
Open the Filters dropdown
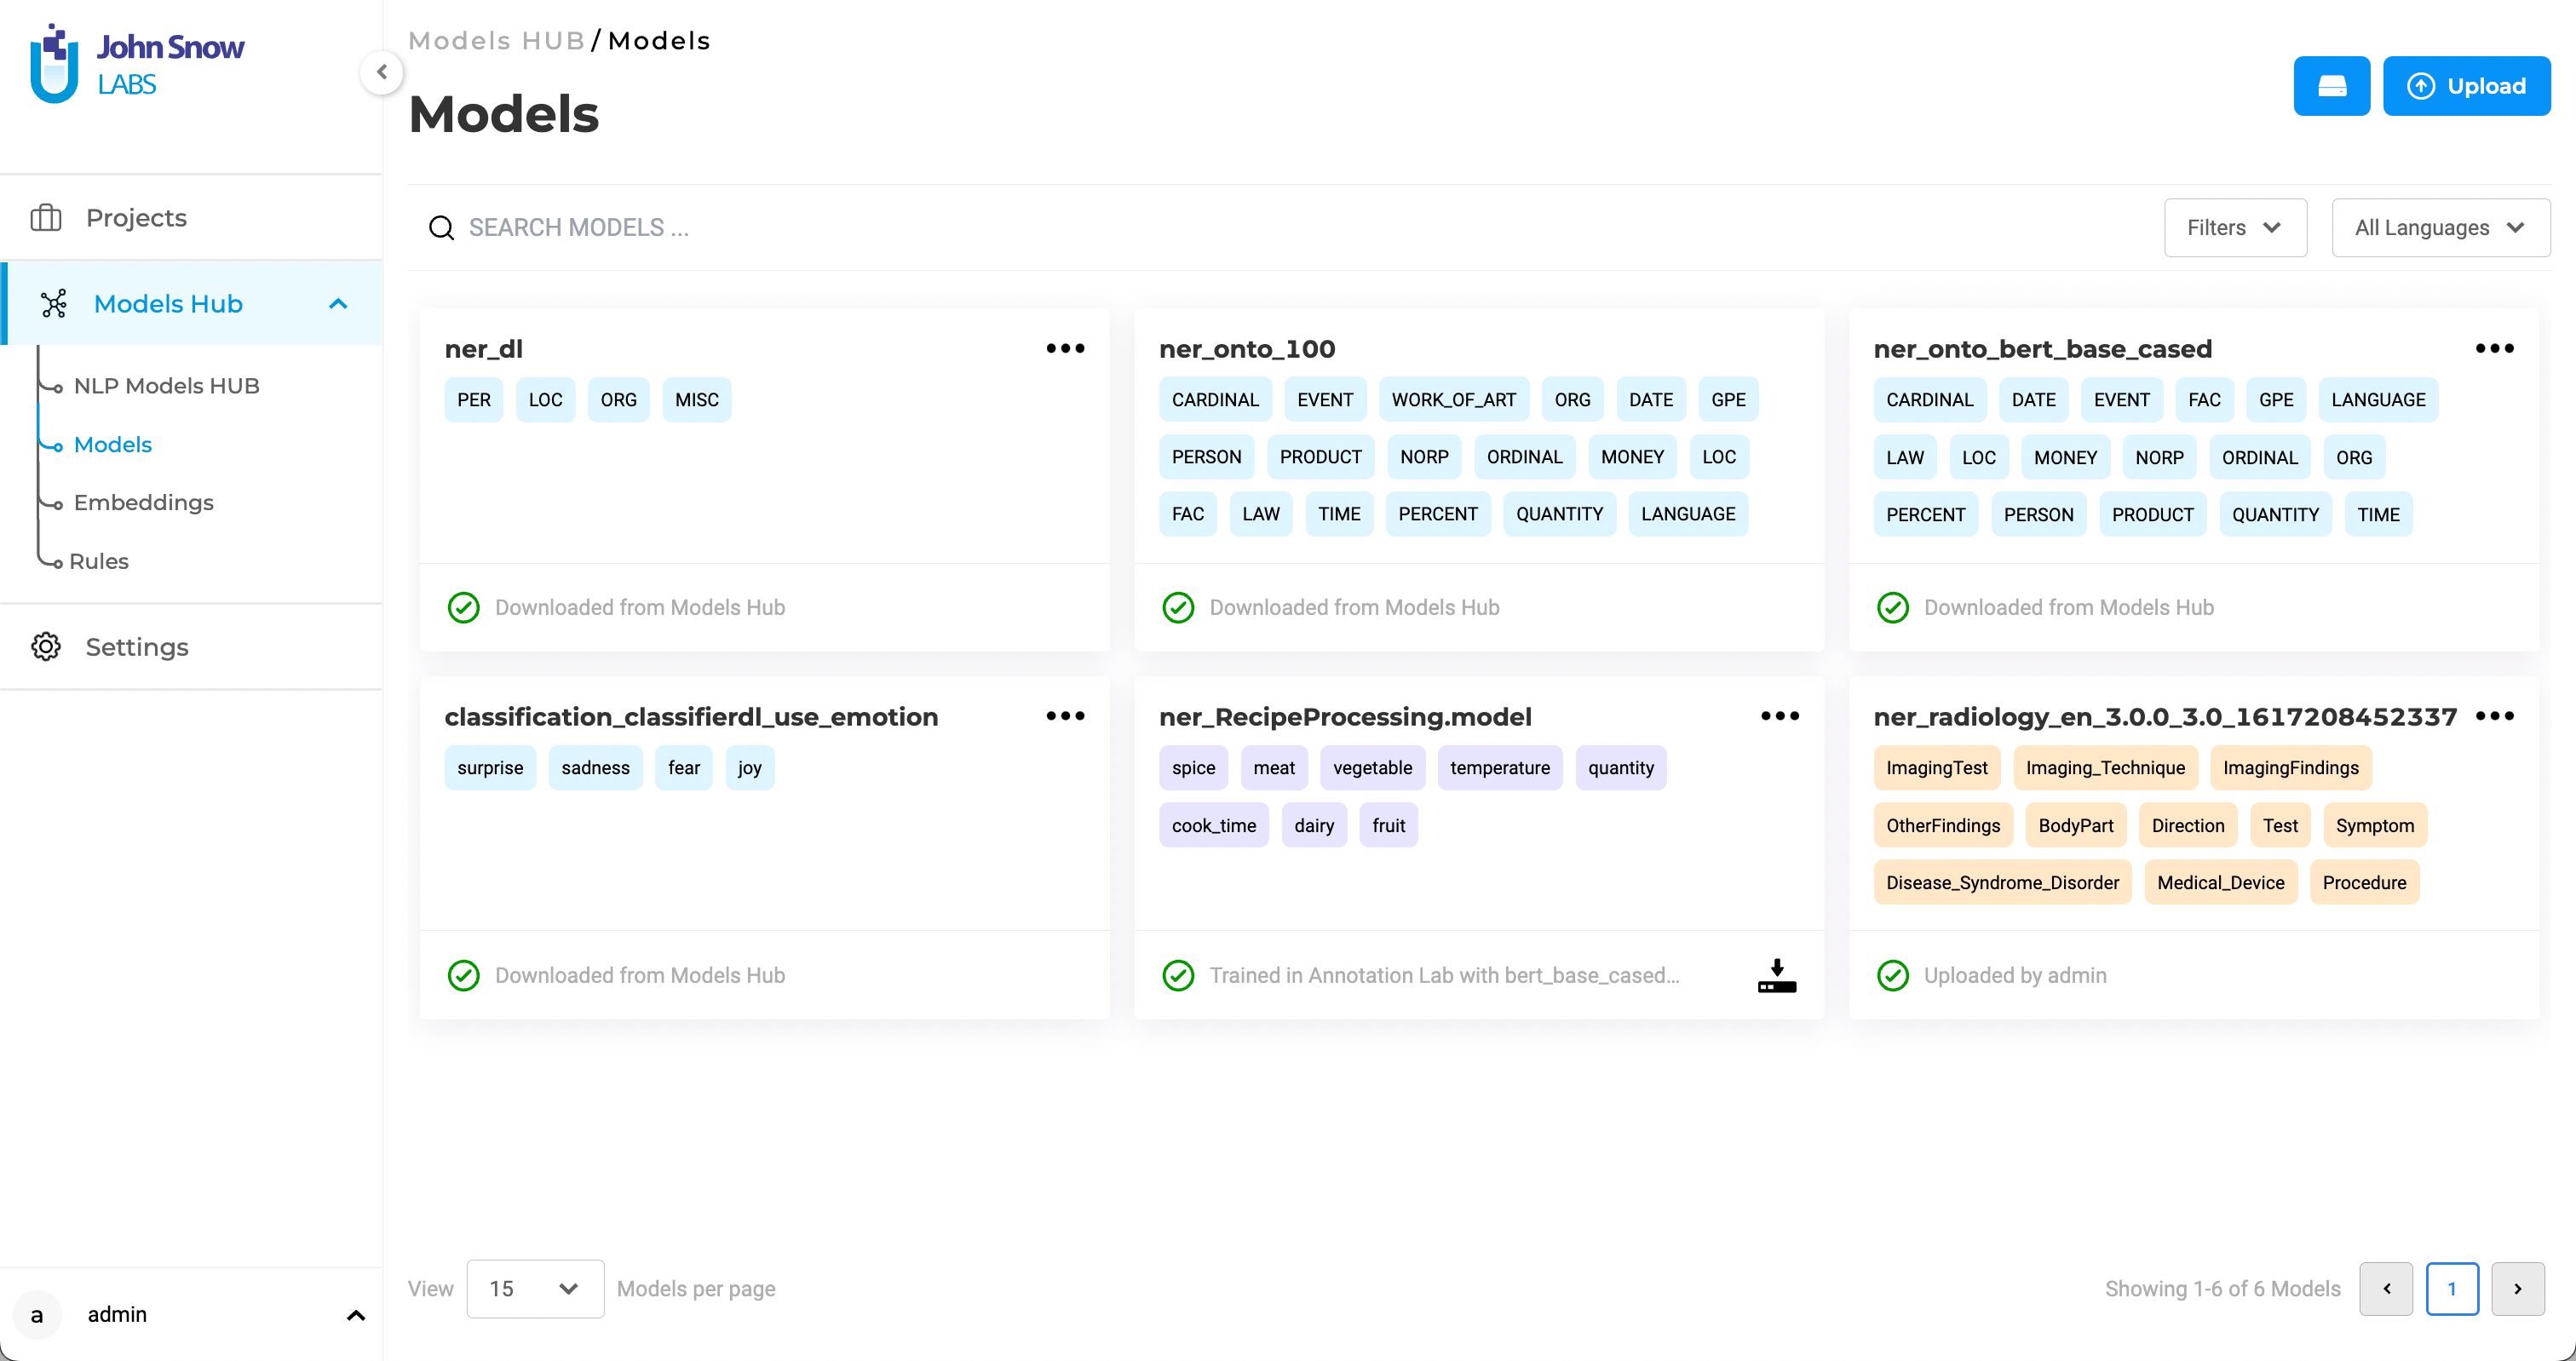click(2235, 228)
